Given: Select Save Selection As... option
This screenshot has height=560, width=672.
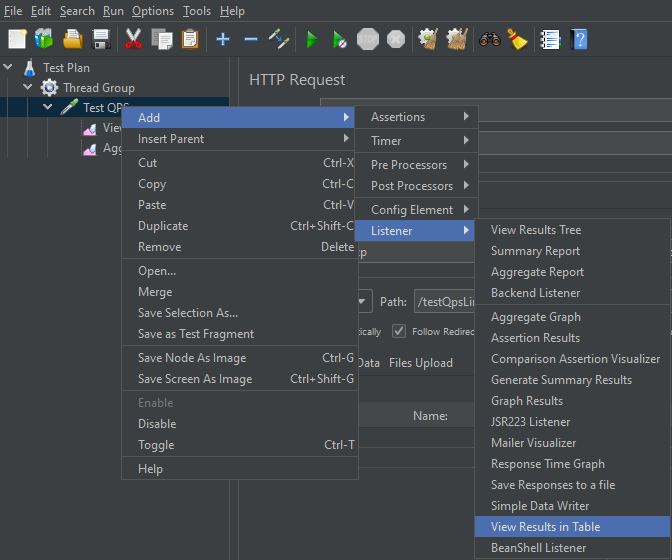Looking at the screenshot, I should (240, 313).
